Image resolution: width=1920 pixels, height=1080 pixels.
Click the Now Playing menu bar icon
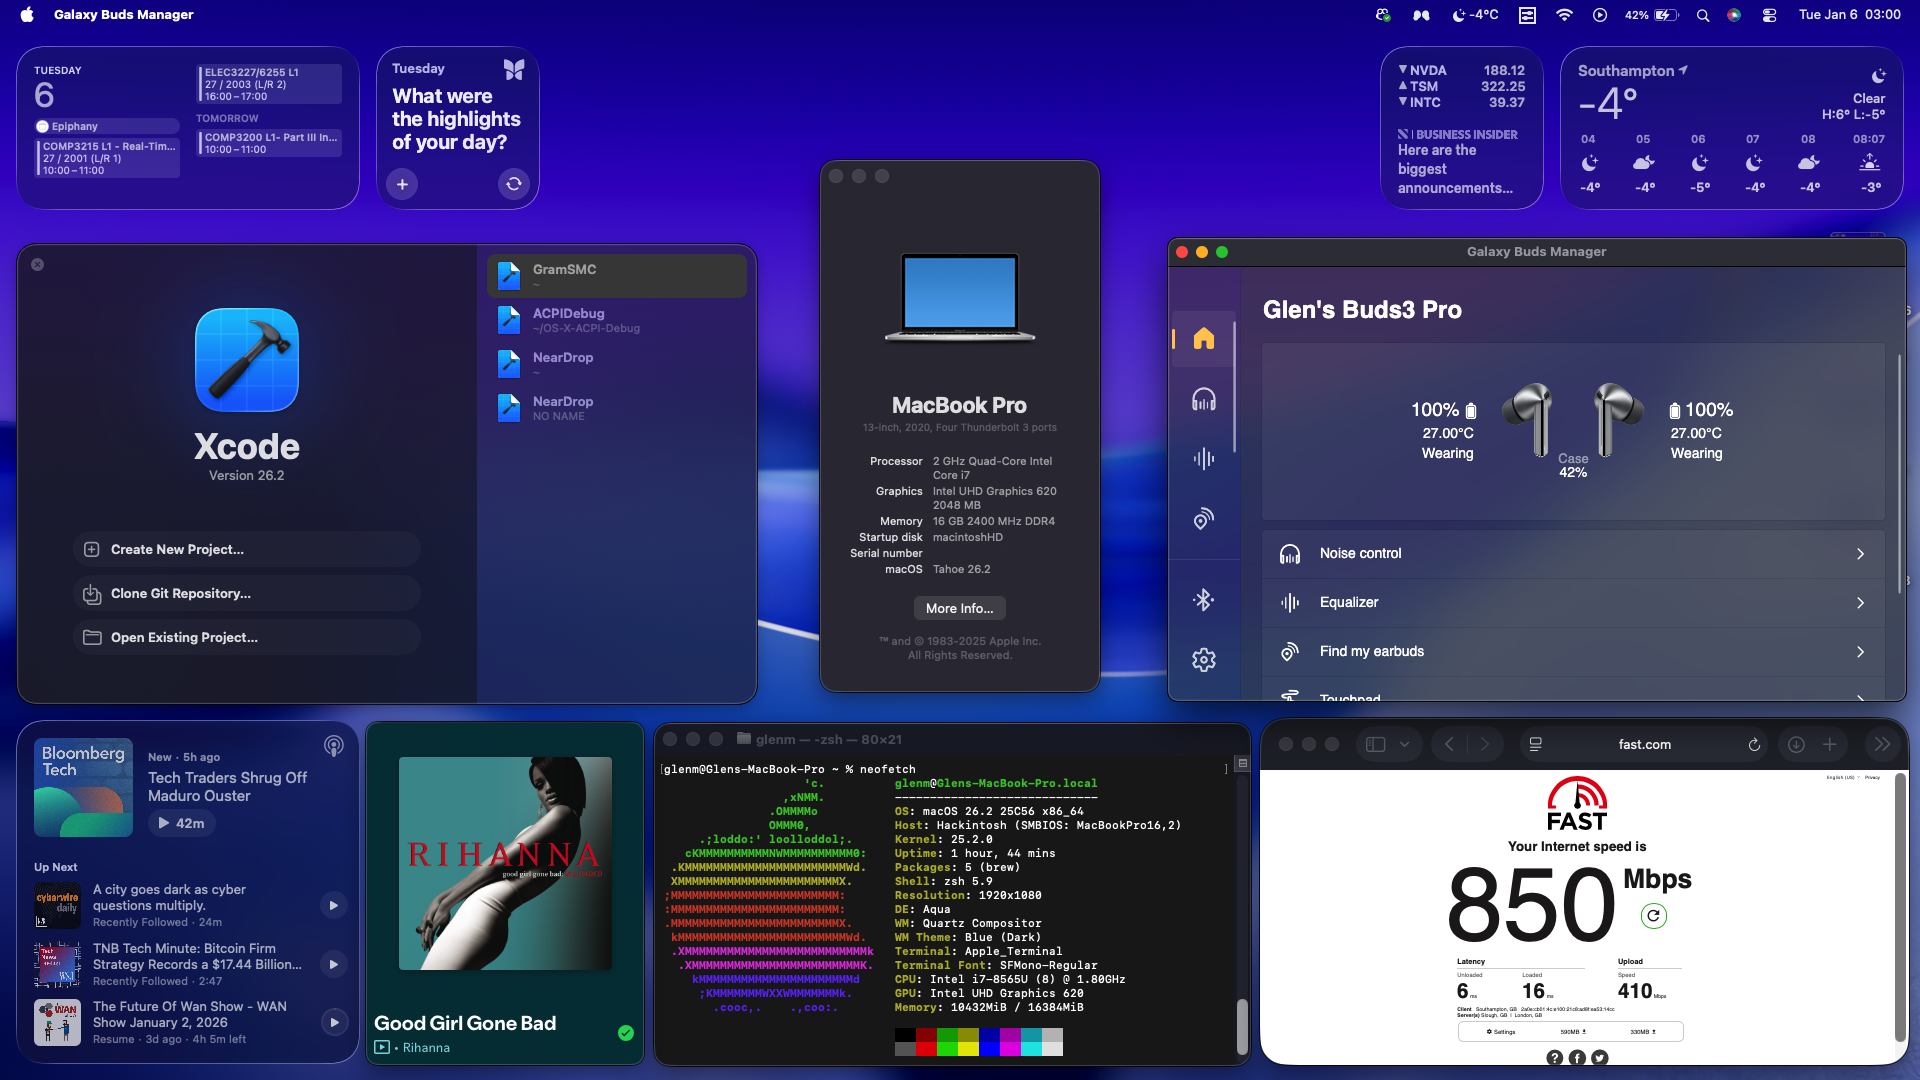point(1600,15)
